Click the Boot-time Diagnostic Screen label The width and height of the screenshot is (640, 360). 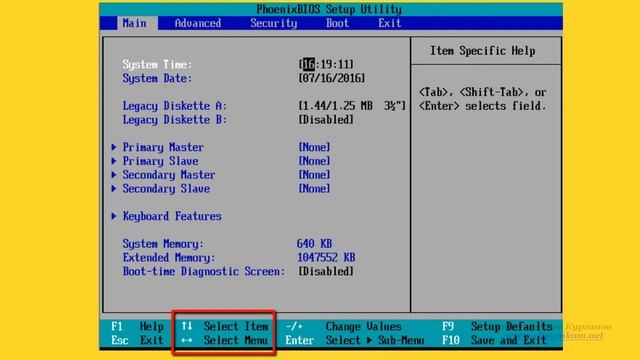(204, 271)
